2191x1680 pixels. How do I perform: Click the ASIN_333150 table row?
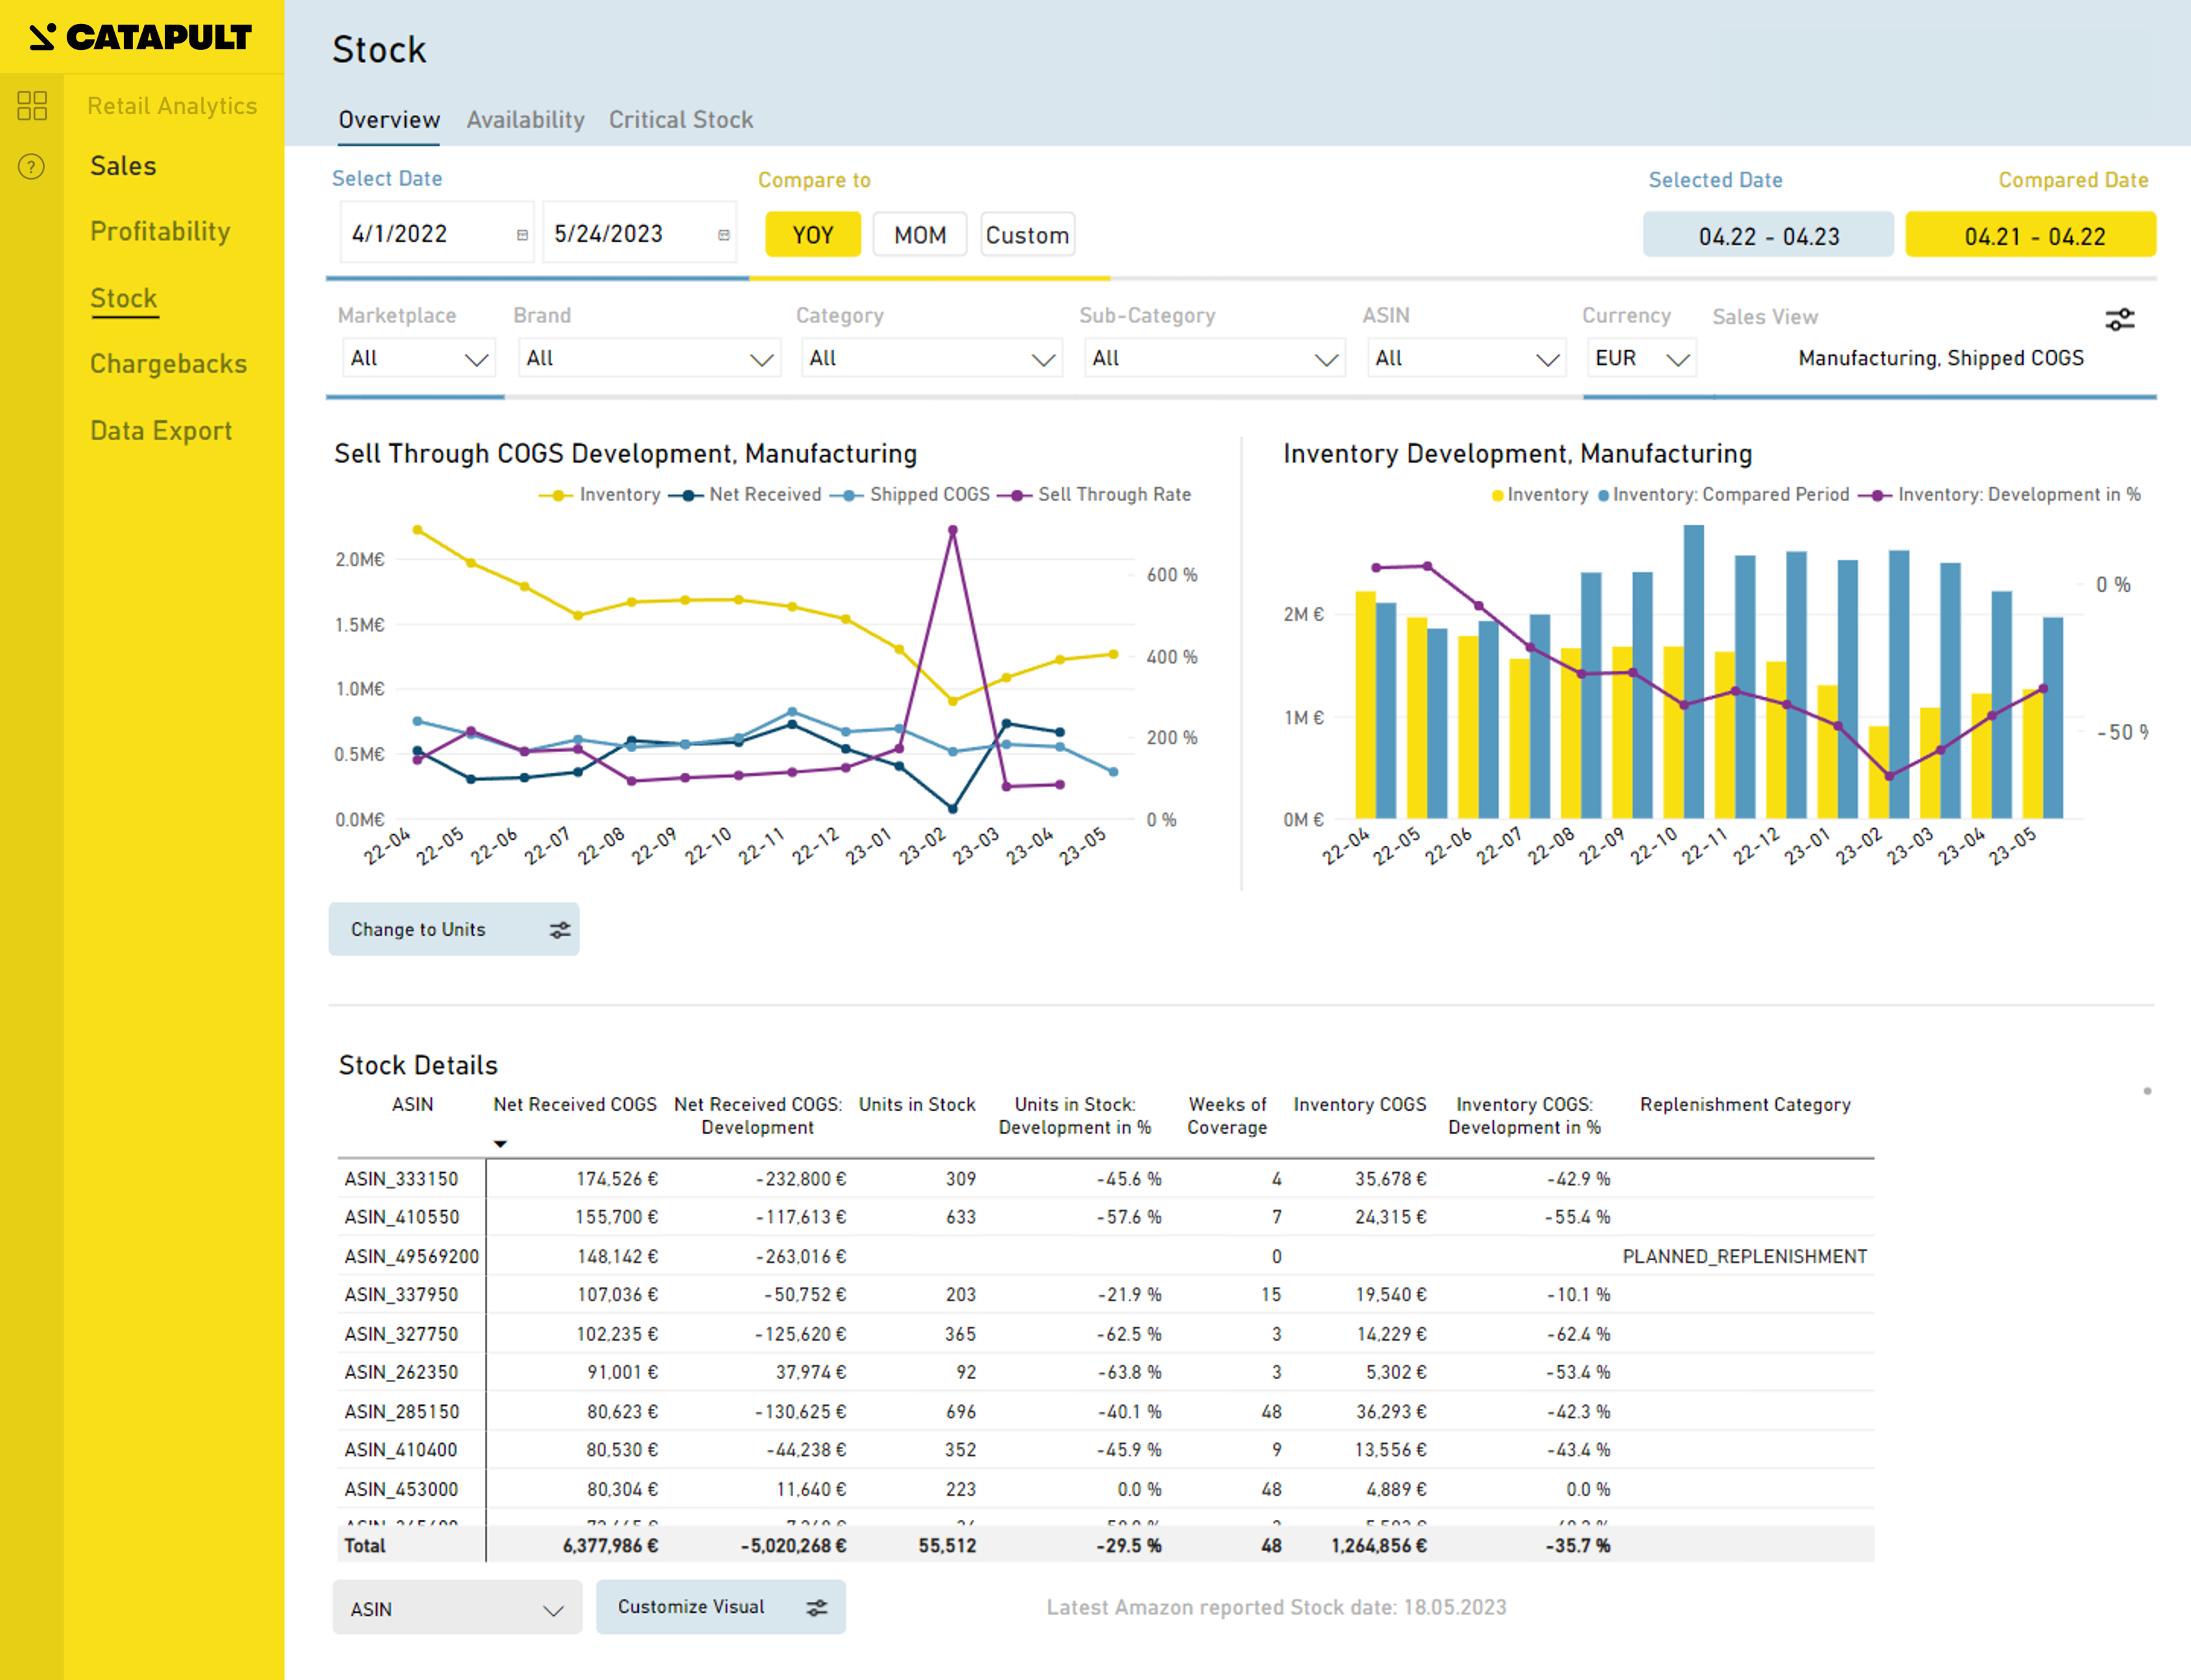tap(401, 1179)
